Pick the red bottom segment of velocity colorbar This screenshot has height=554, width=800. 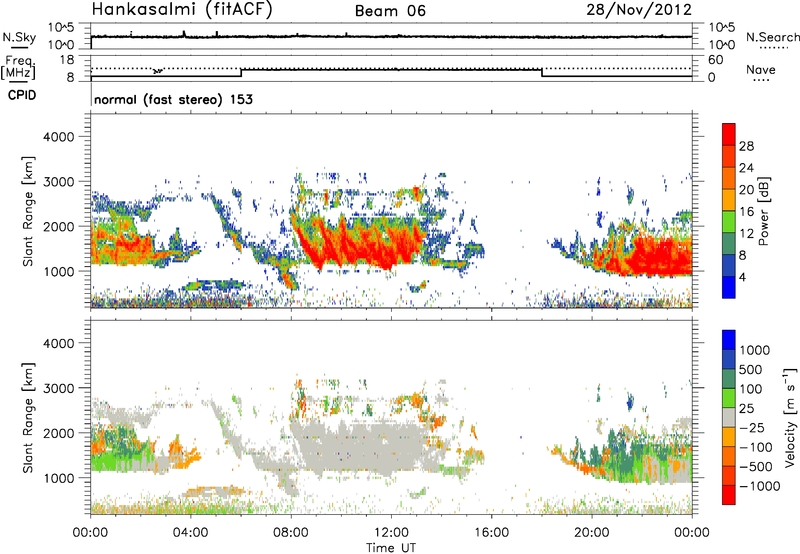pos(729,495)
